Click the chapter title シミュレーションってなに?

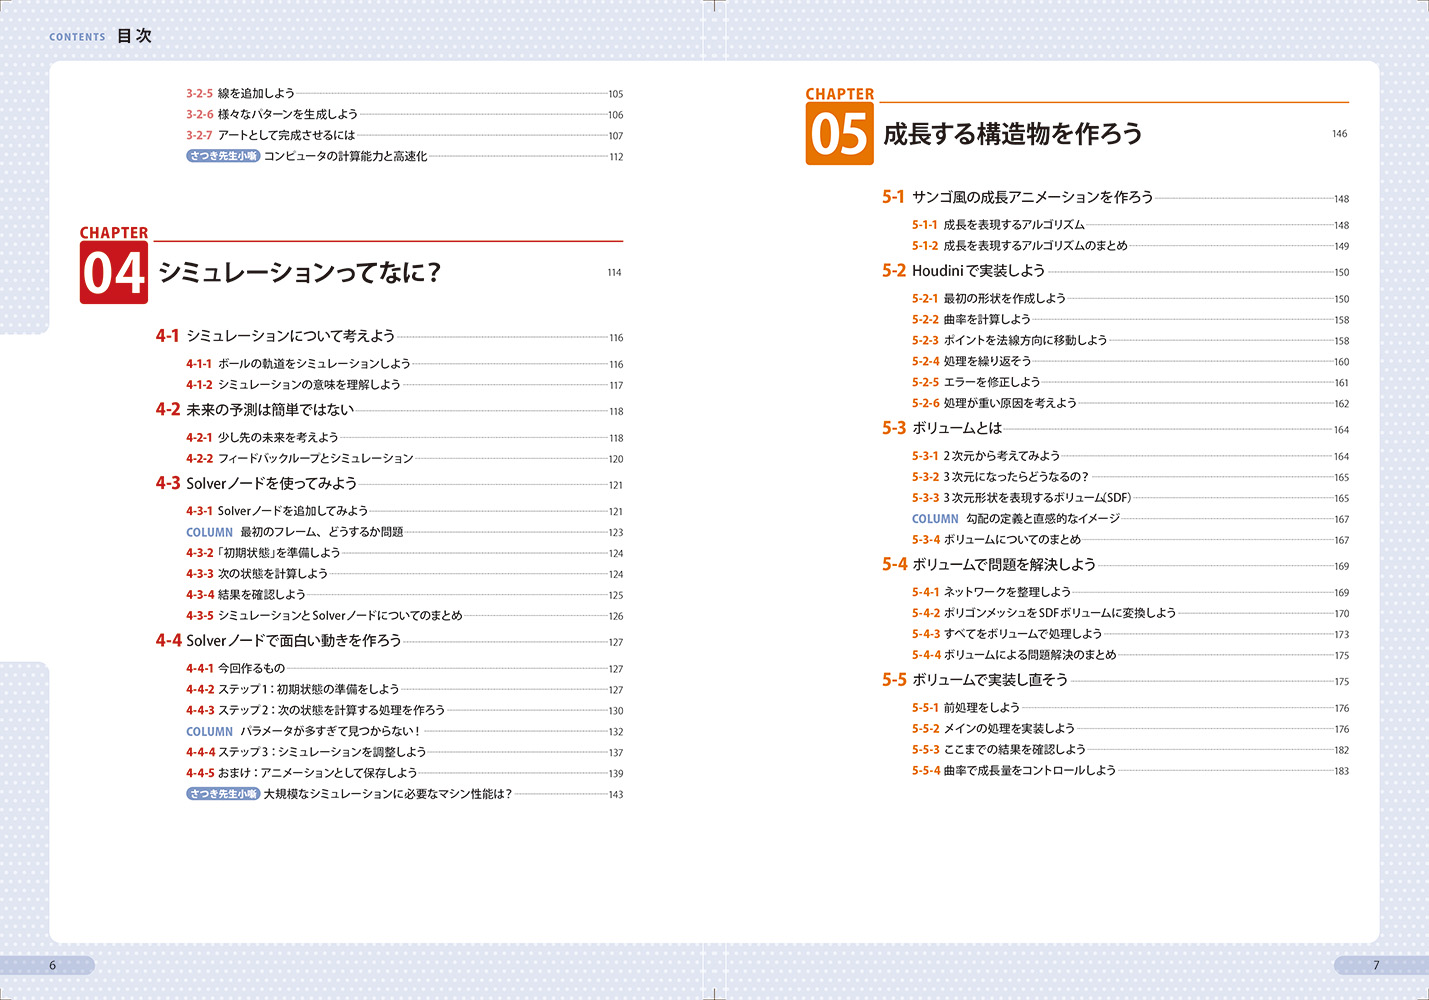point(299,272)
